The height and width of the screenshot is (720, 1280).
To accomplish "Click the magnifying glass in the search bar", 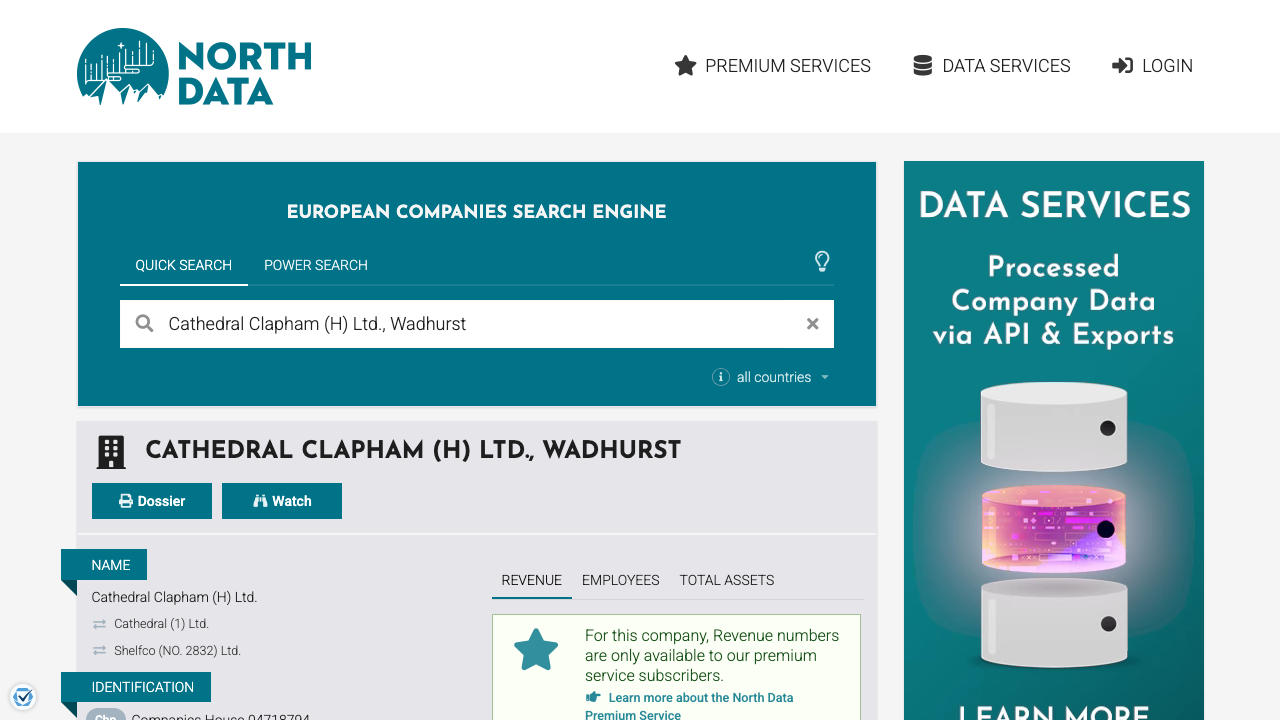I will pos(145,323).
